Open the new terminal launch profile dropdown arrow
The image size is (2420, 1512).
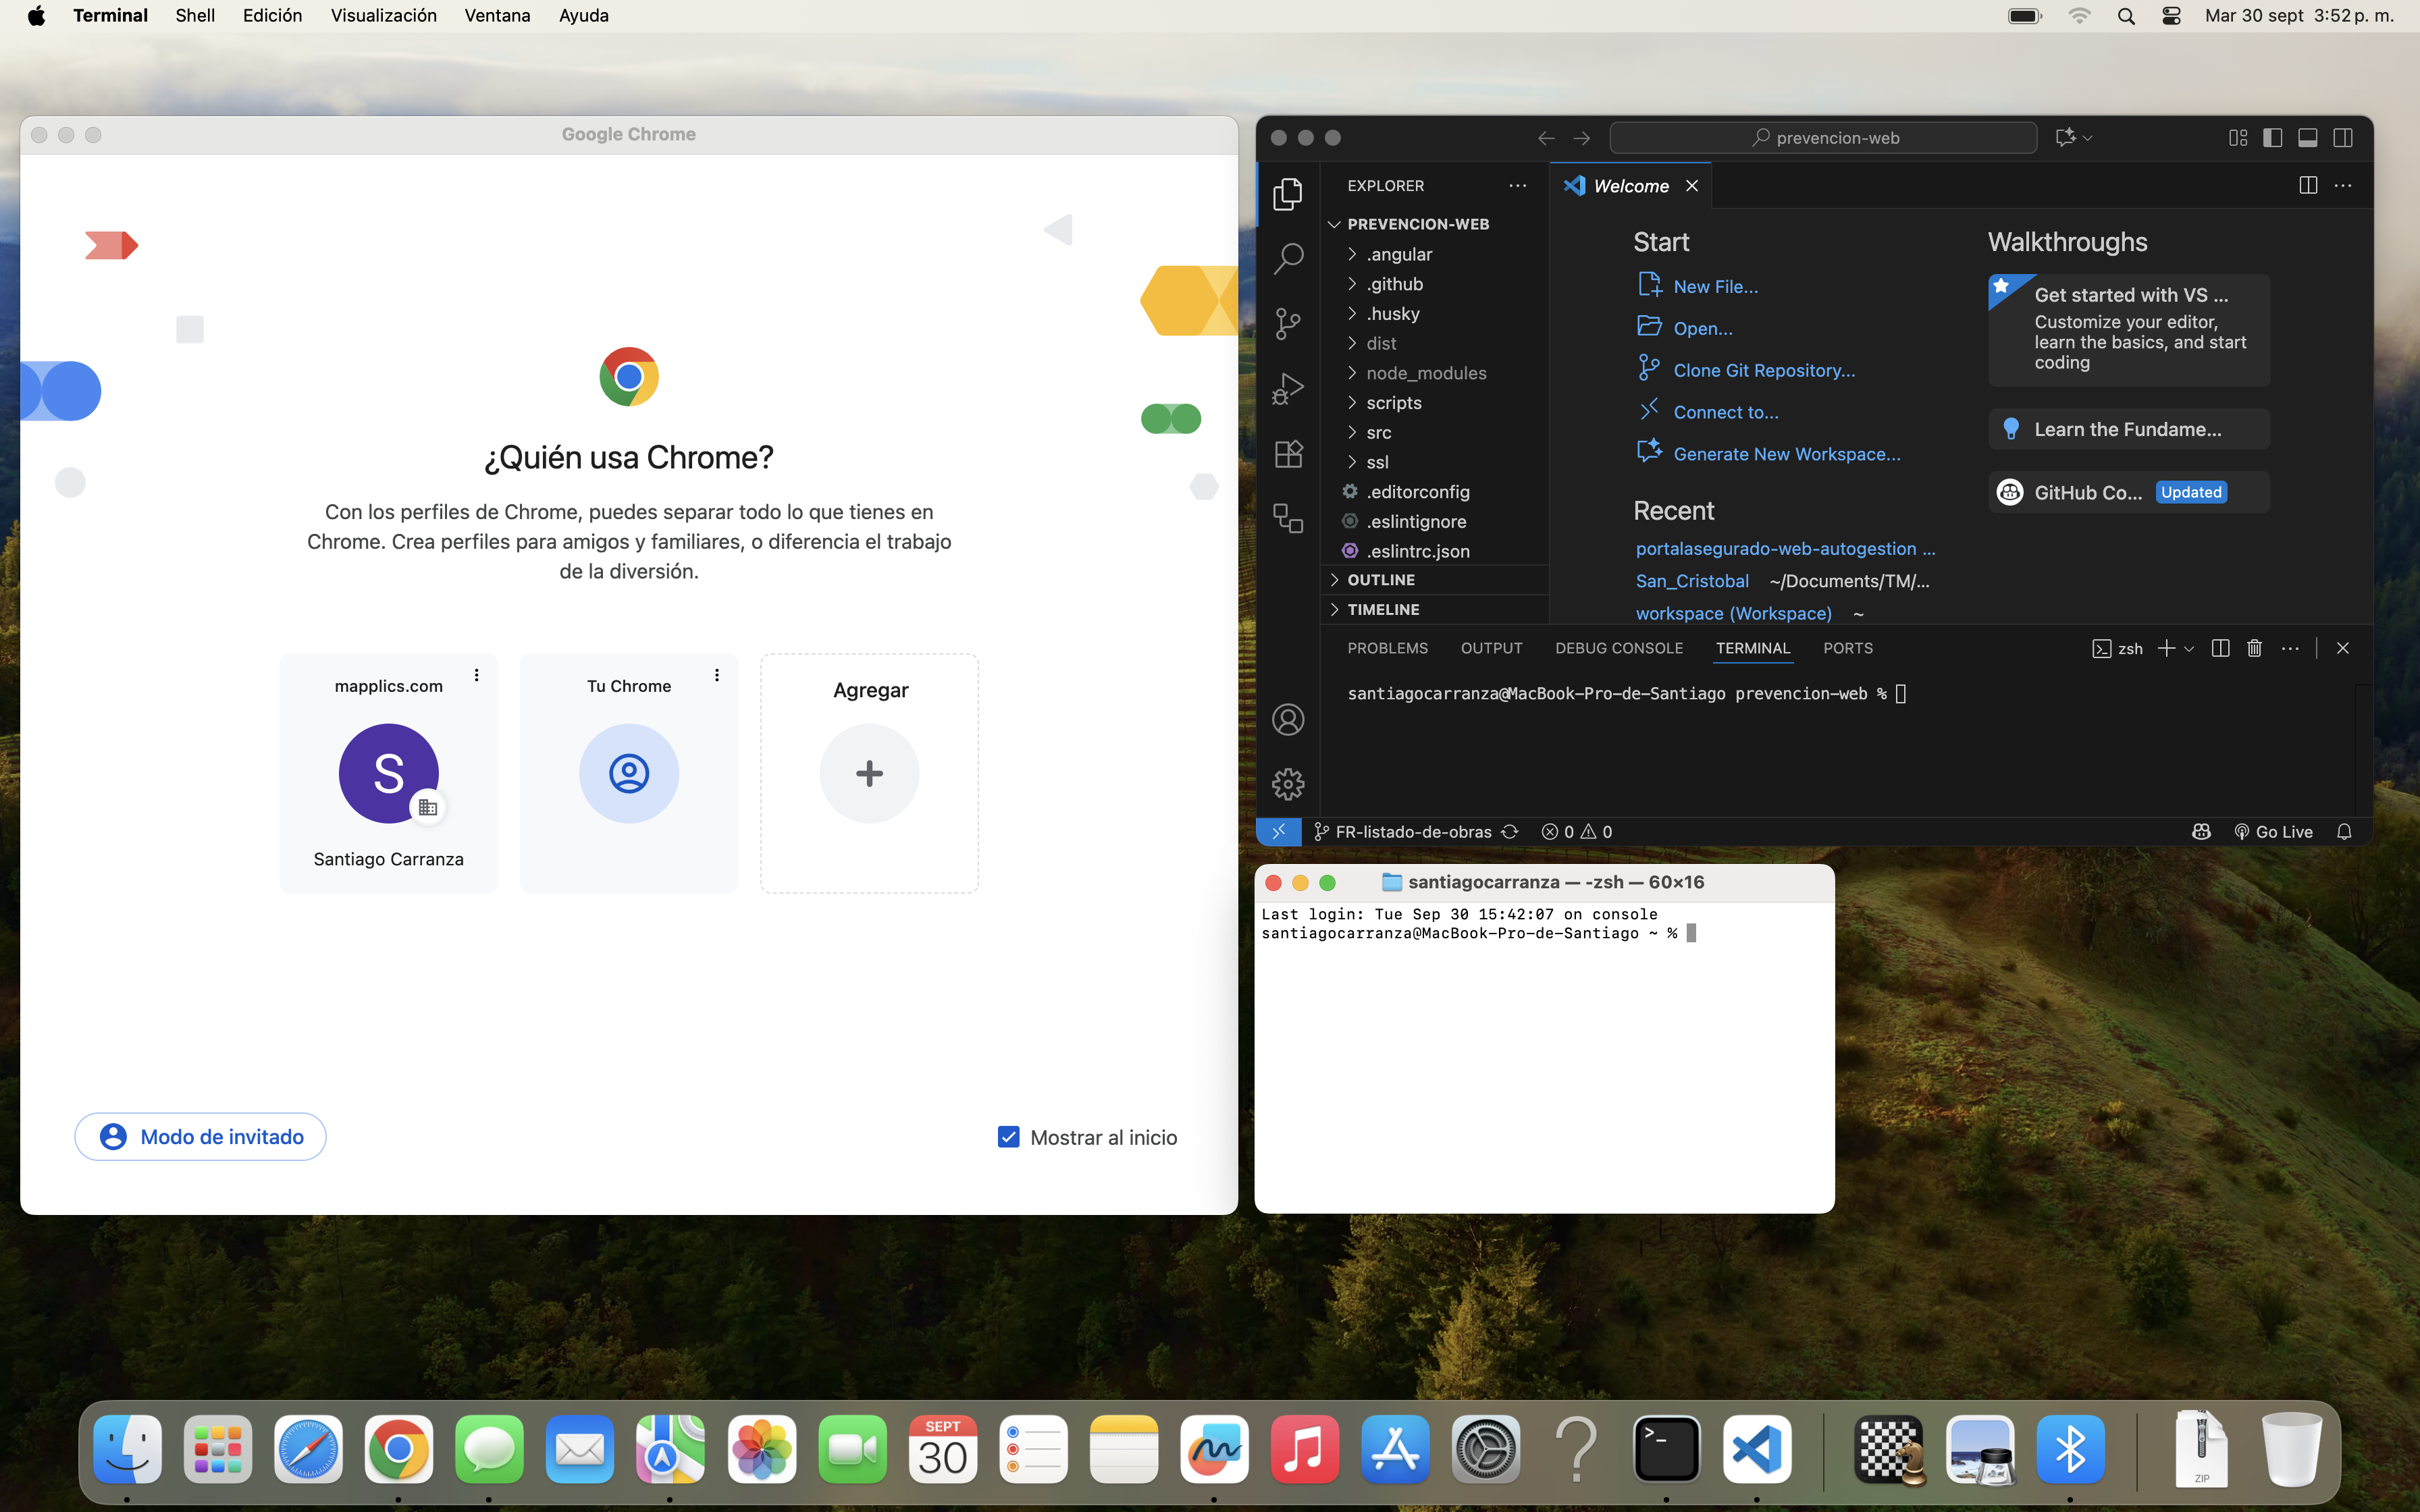pyautogui.click(x=2189, y=649)
